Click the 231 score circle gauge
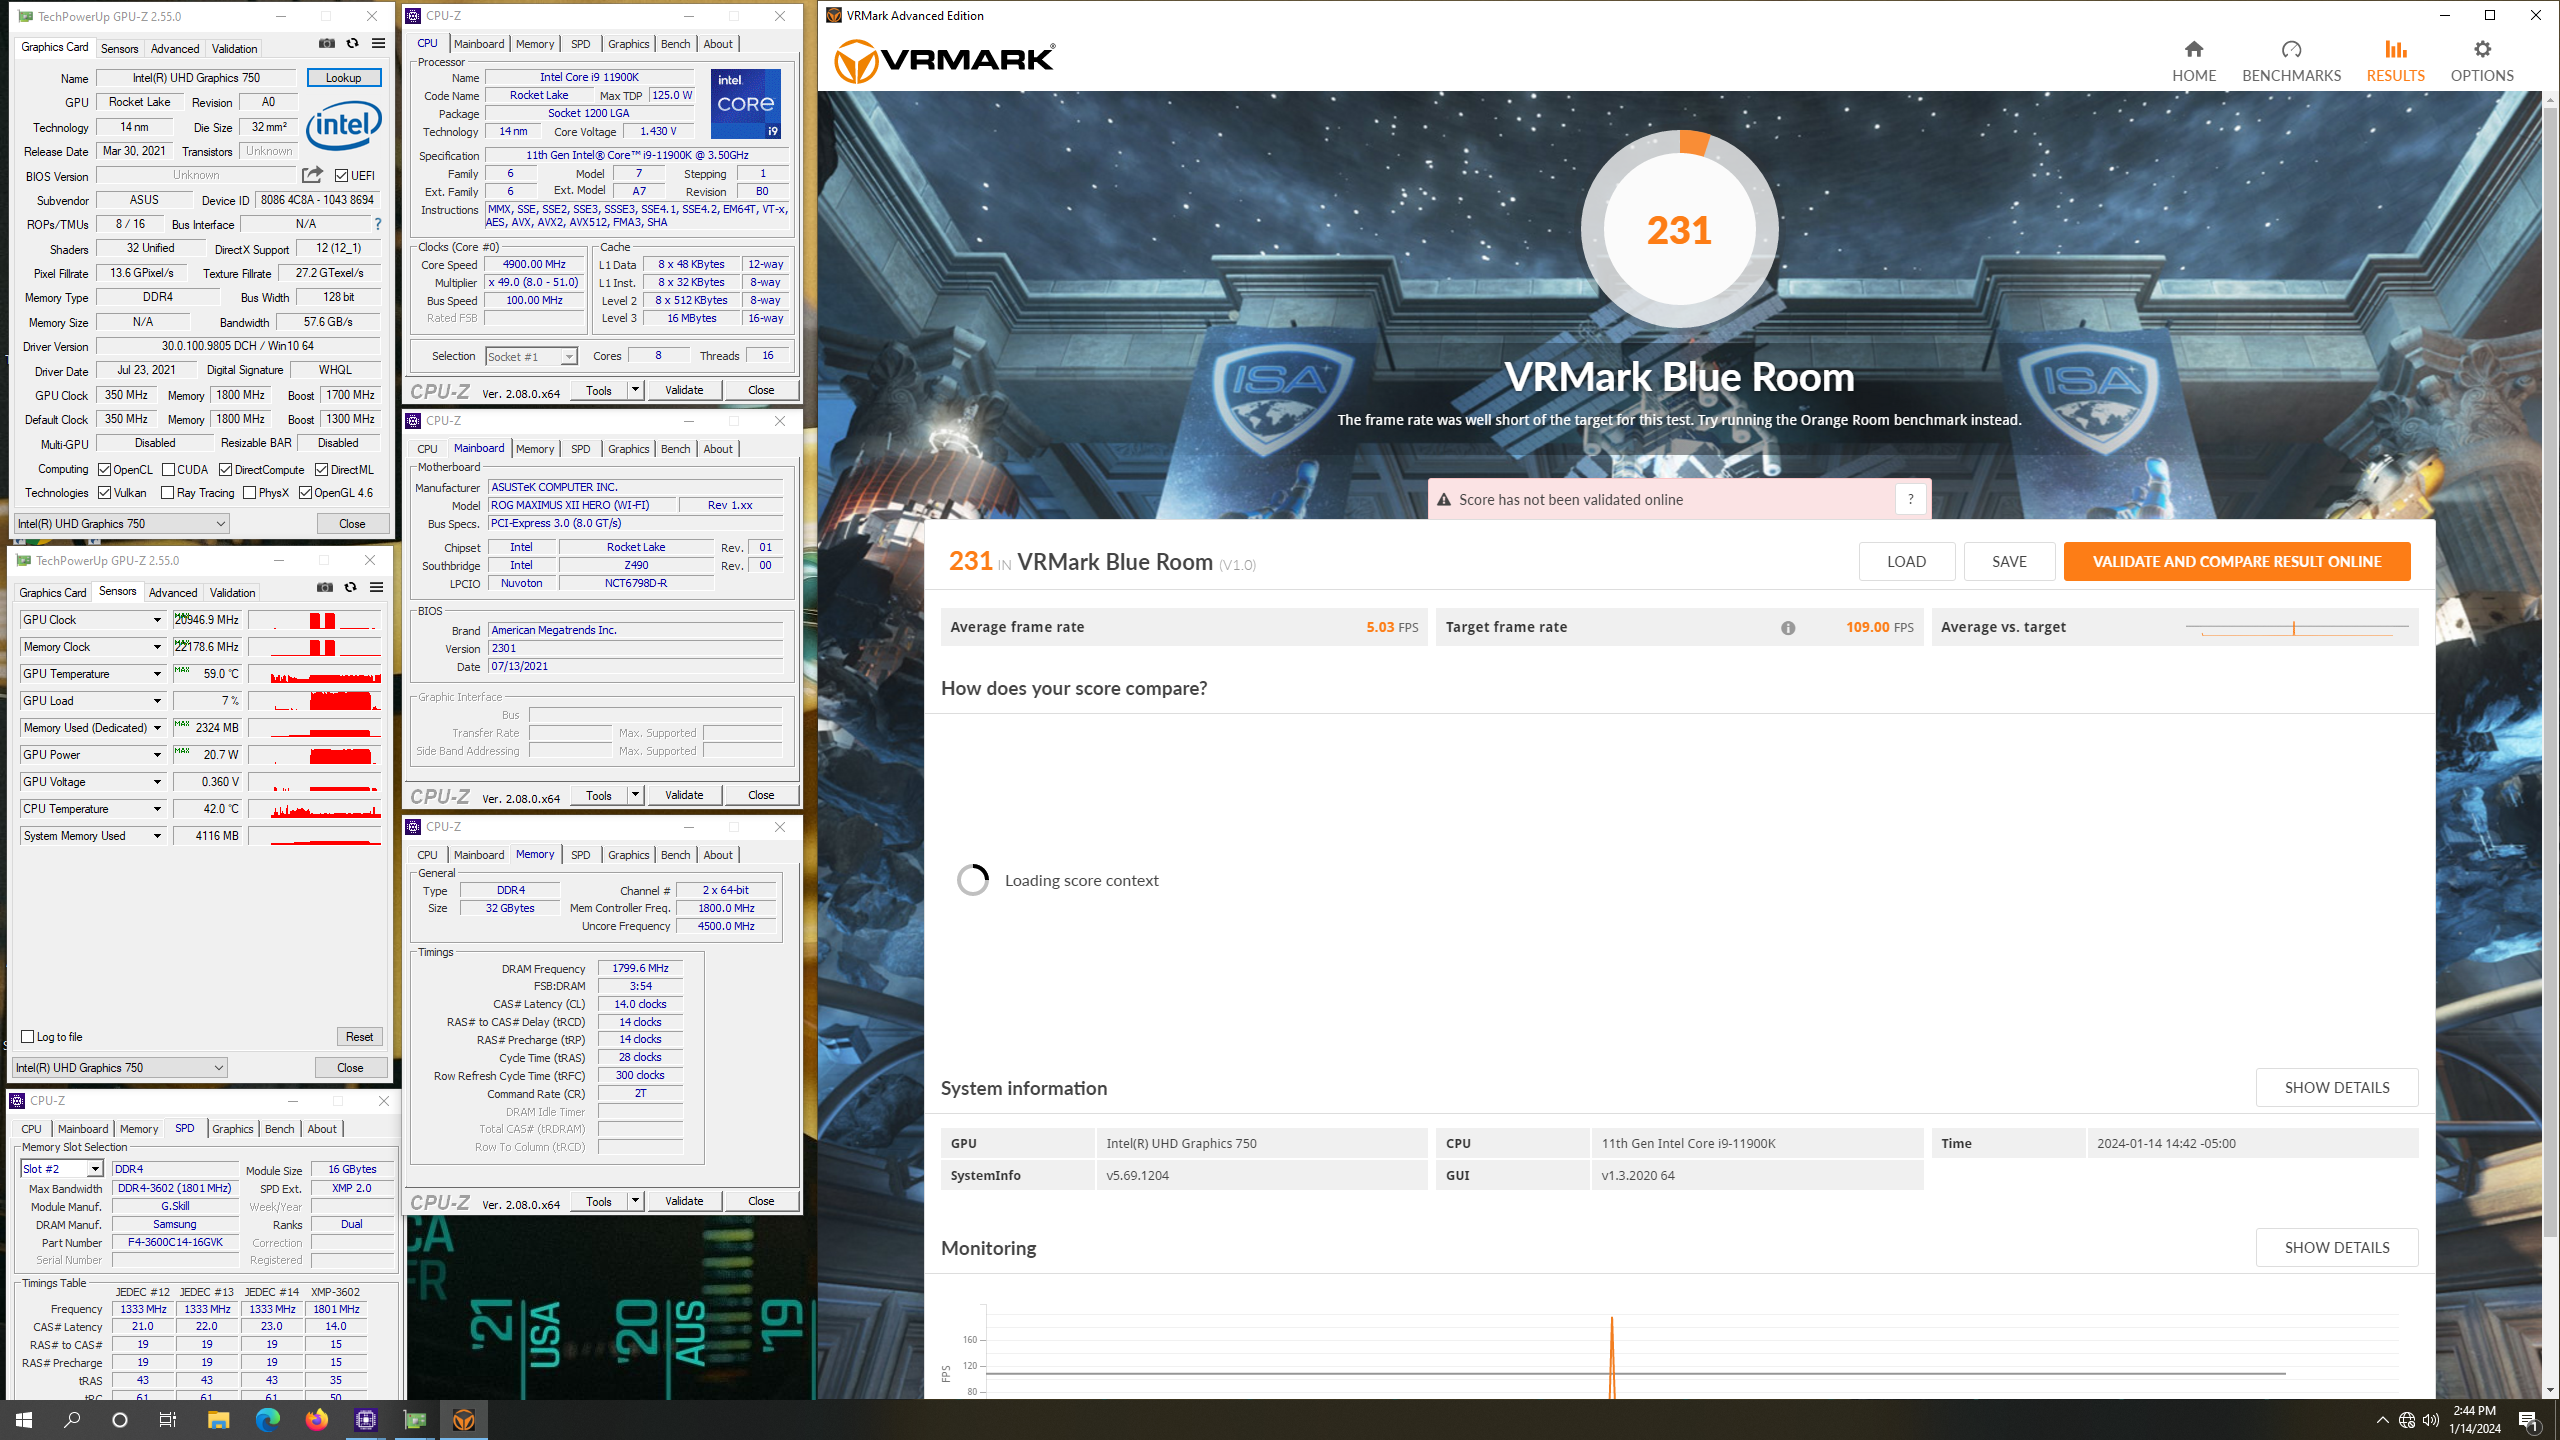This screenshot has height=1440, width=2560. tap(1679, 230)
